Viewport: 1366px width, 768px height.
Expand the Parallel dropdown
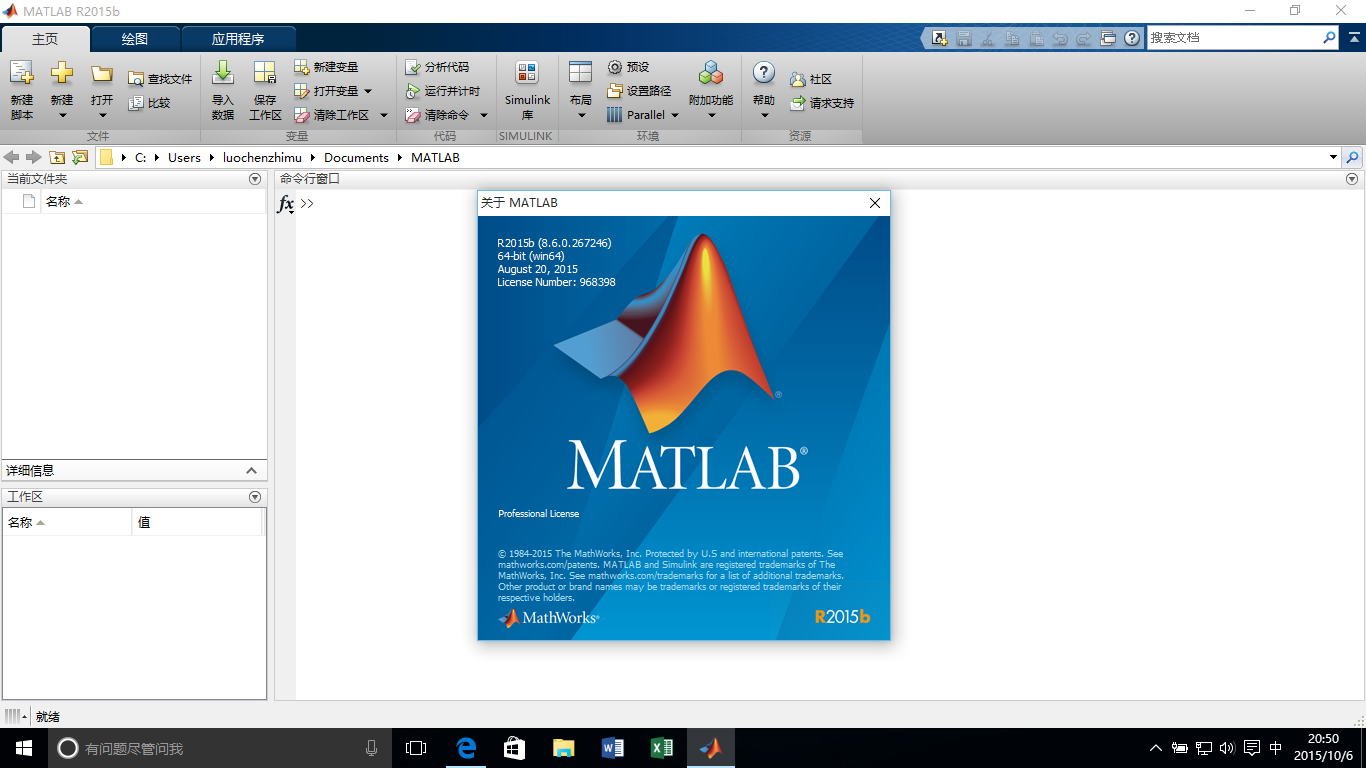coord(674,115)
